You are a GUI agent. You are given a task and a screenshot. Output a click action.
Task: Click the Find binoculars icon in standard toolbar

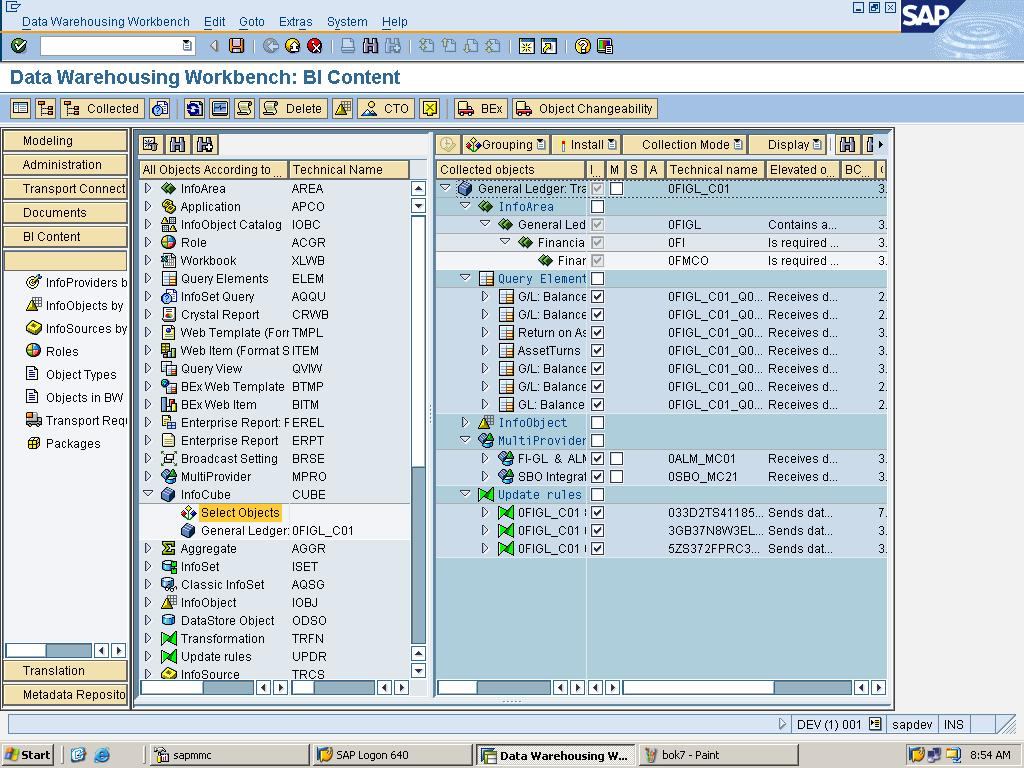pyautogui.click(x=370, y=46)
